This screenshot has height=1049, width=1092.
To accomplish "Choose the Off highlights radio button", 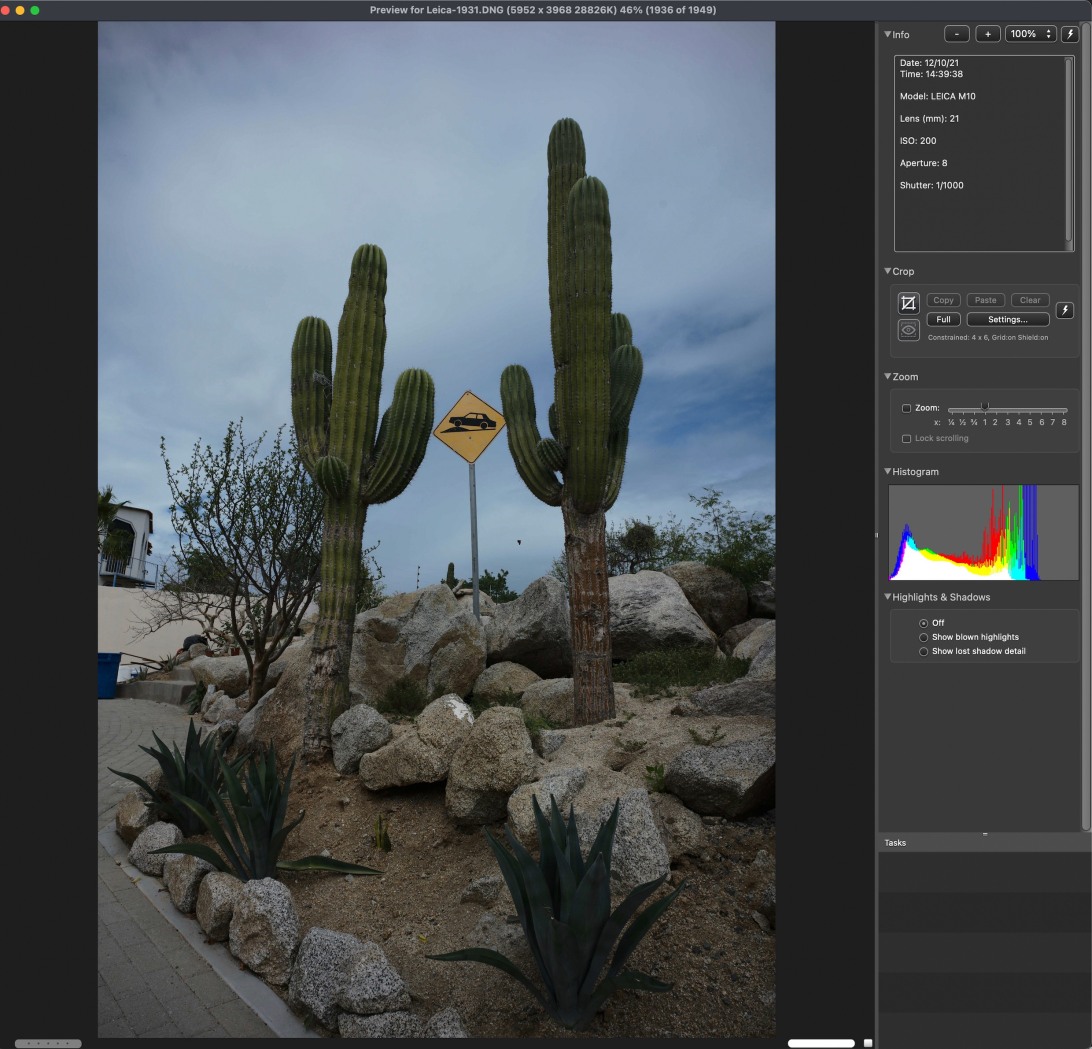I will click(923, 623).
